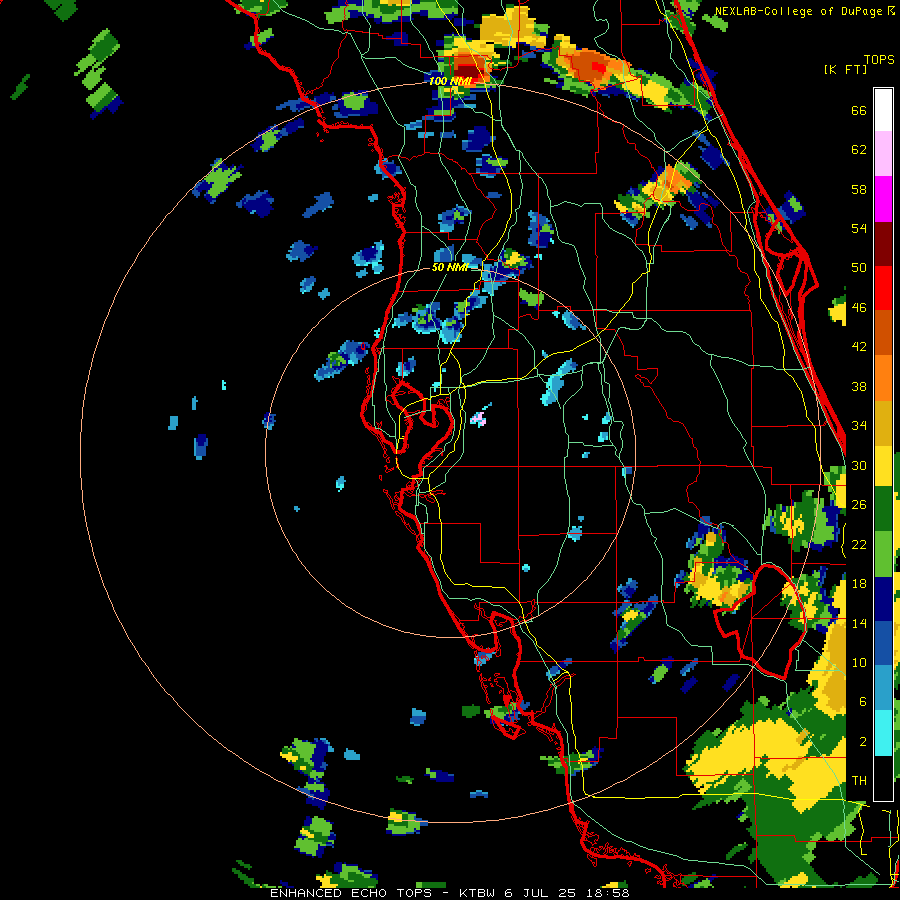Click the NEXLAB-College of DuPage credit text

coord(800,11)
